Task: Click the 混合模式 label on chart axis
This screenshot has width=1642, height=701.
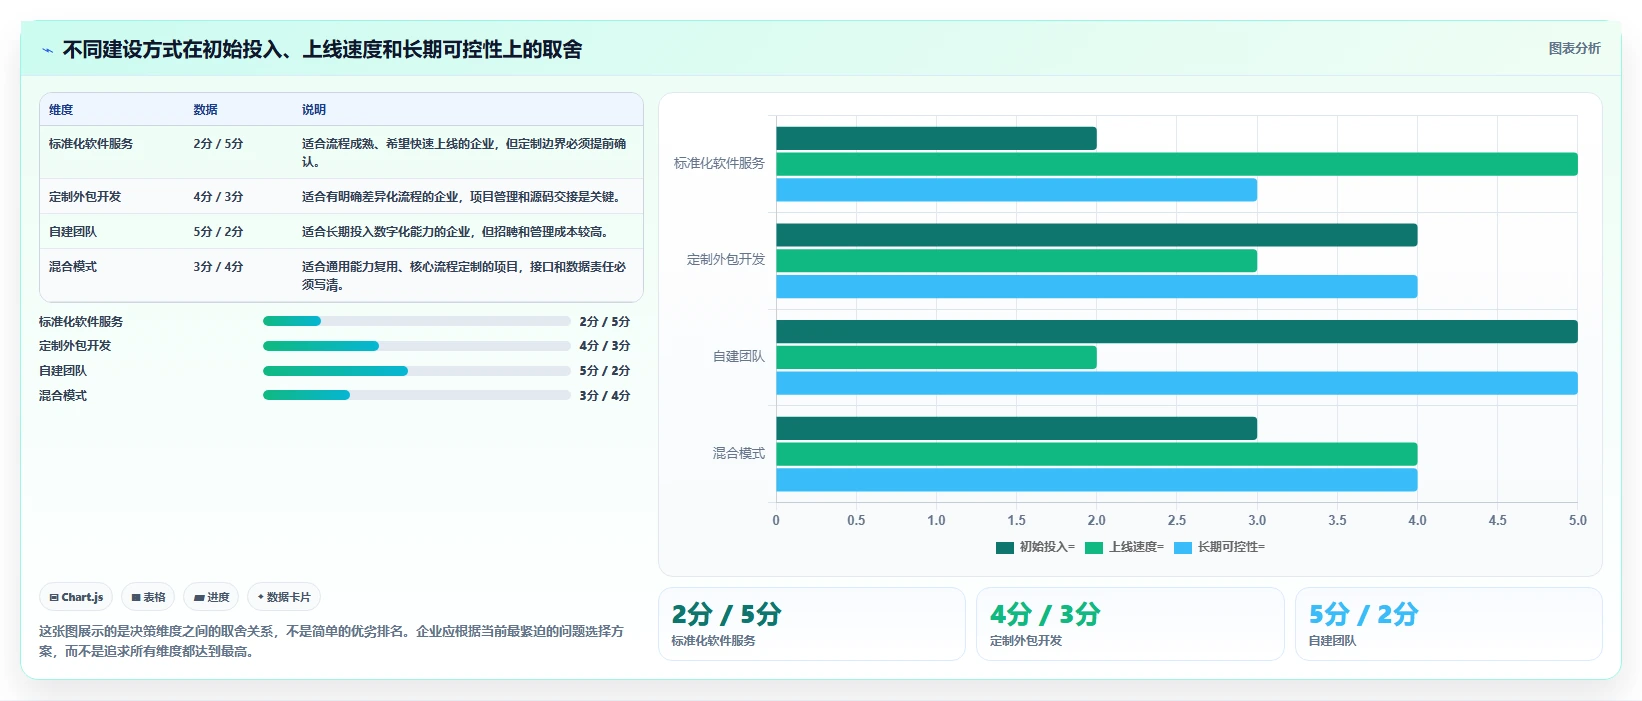Action: click(x=739, y=453)
